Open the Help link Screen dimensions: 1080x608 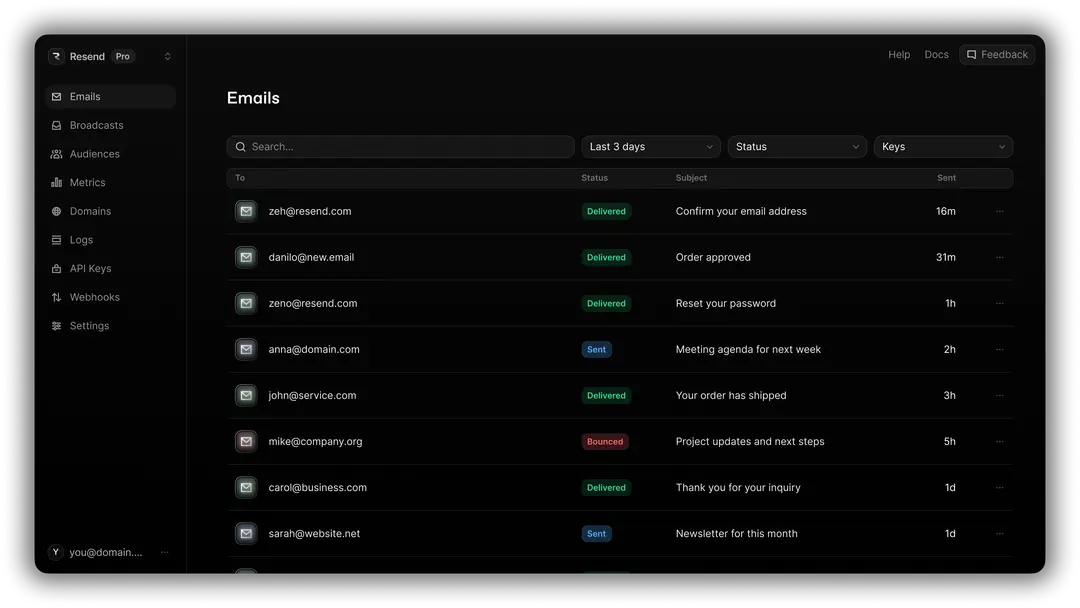coord(898,54)
